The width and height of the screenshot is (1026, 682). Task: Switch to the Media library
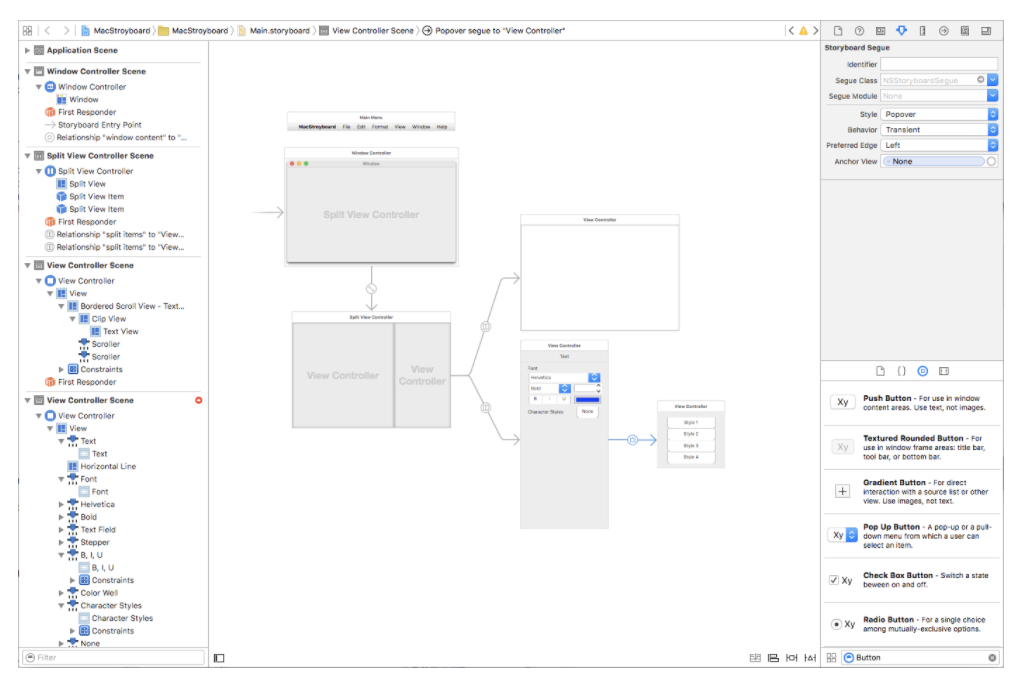[944, 371]
